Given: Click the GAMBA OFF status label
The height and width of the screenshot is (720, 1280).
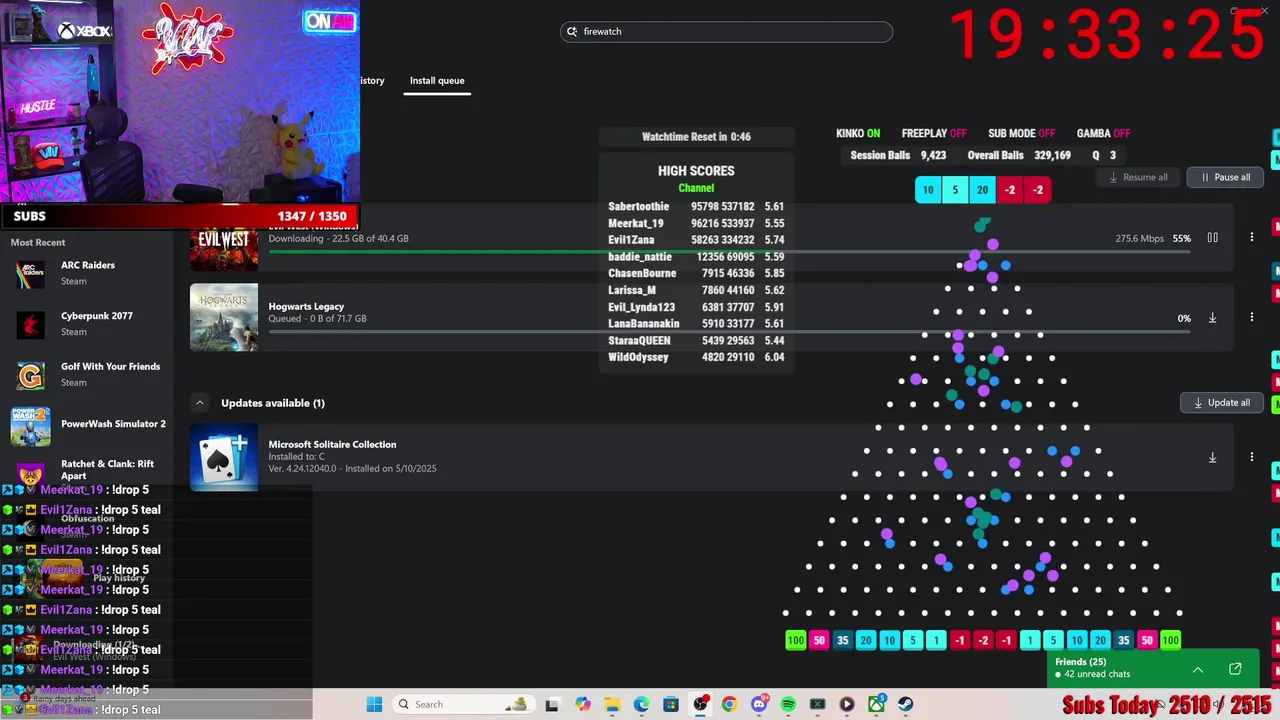Looking at the screenshot, I should click(x=1103, y=133).
